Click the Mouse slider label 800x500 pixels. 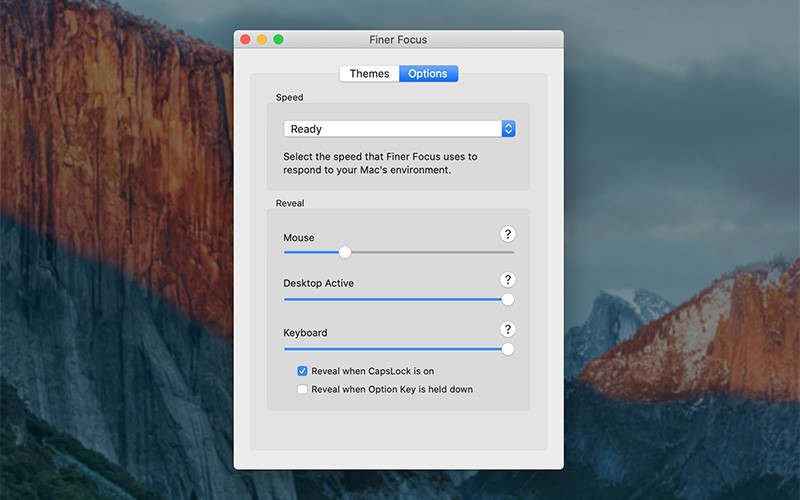pyautogui.click(x=298, y=238)
